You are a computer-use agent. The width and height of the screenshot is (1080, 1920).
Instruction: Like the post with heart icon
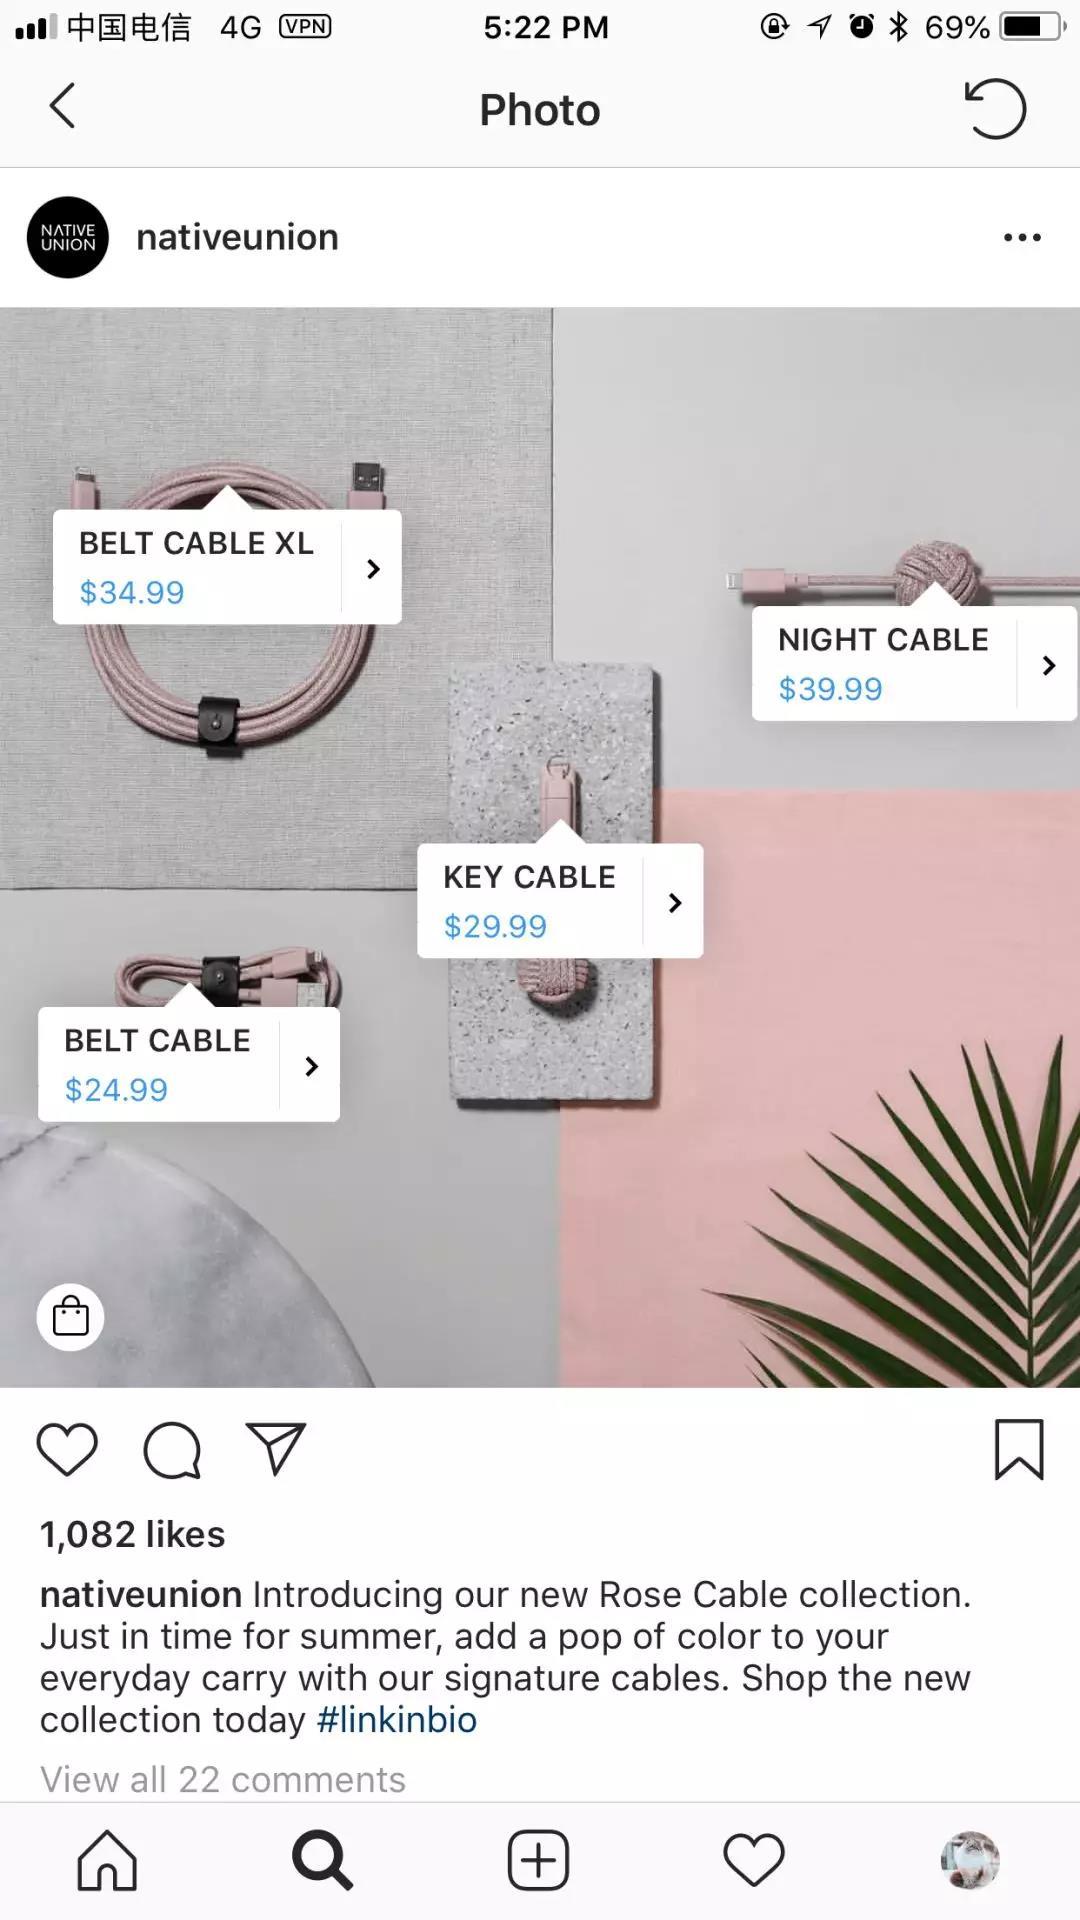(67, 1449)
